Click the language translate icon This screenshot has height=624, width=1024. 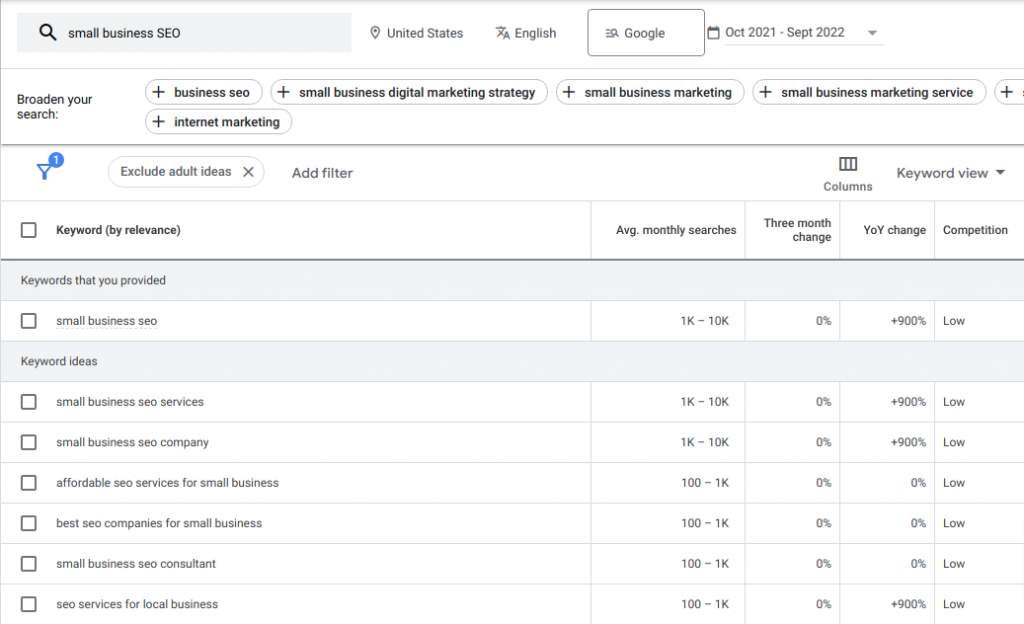[x=502, y=33]
